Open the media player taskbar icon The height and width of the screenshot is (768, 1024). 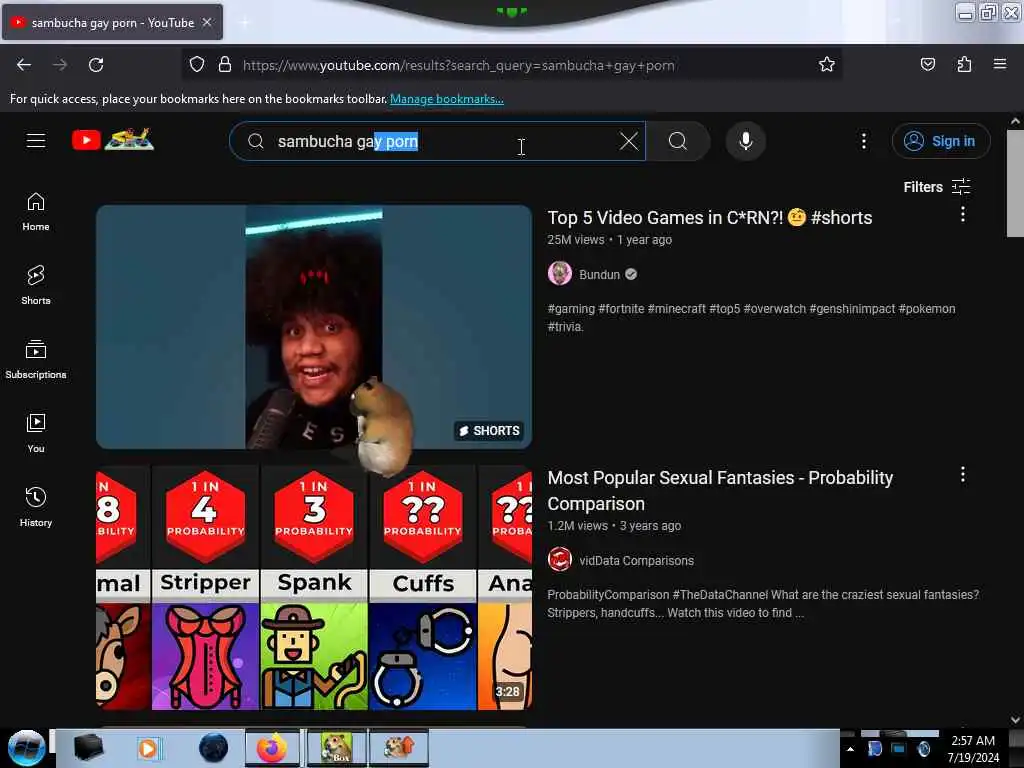pos(149,748)
